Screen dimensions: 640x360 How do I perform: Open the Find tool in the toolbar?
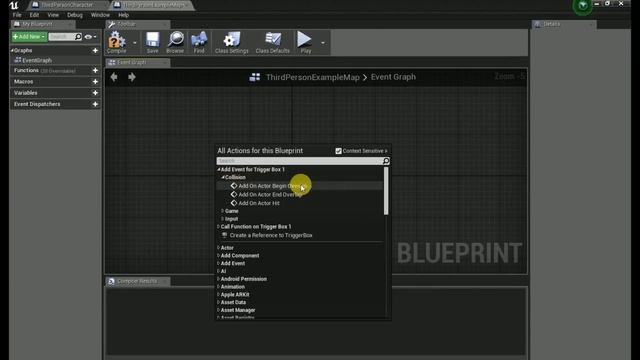pyautogui.click(x=199, y=42)
